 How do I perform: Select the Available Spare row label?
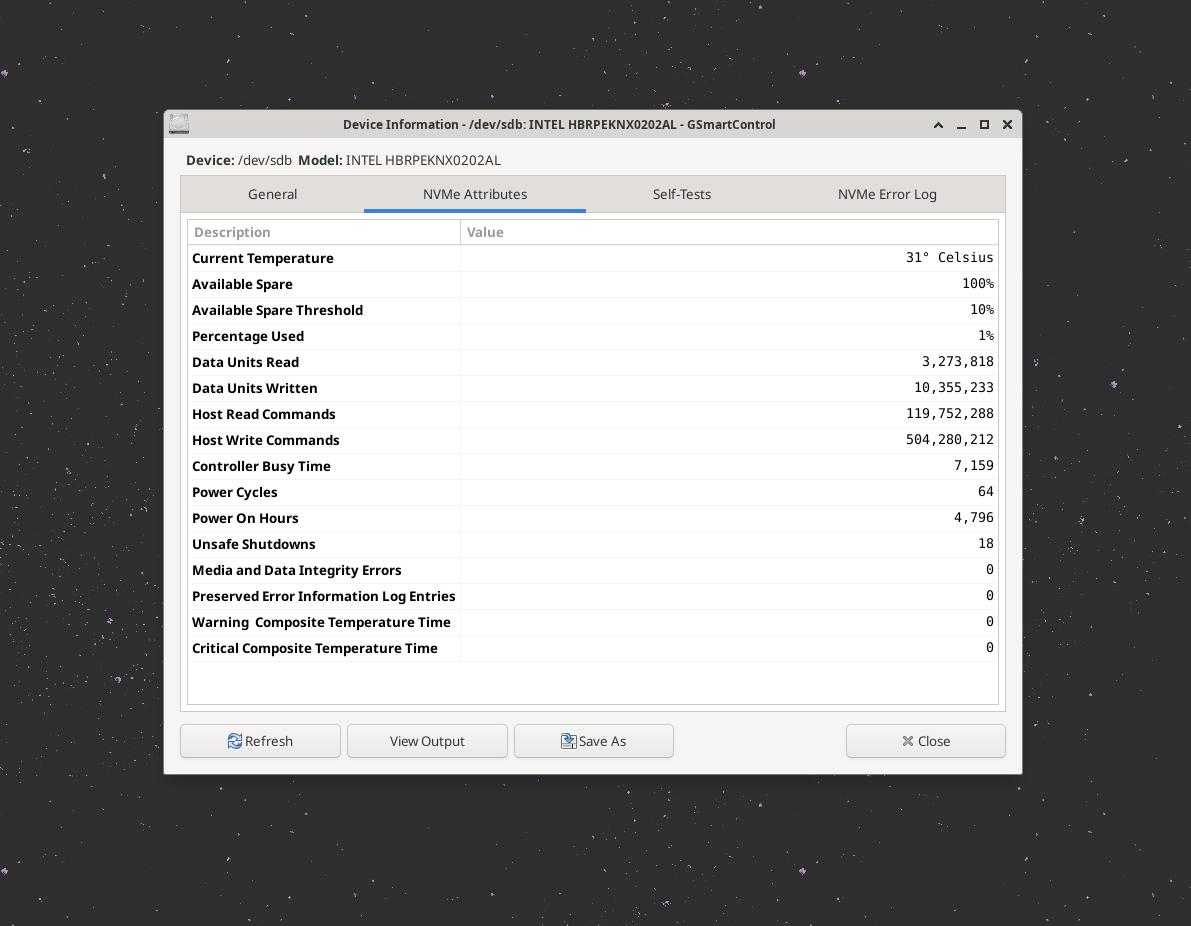(x=242, y=284)
